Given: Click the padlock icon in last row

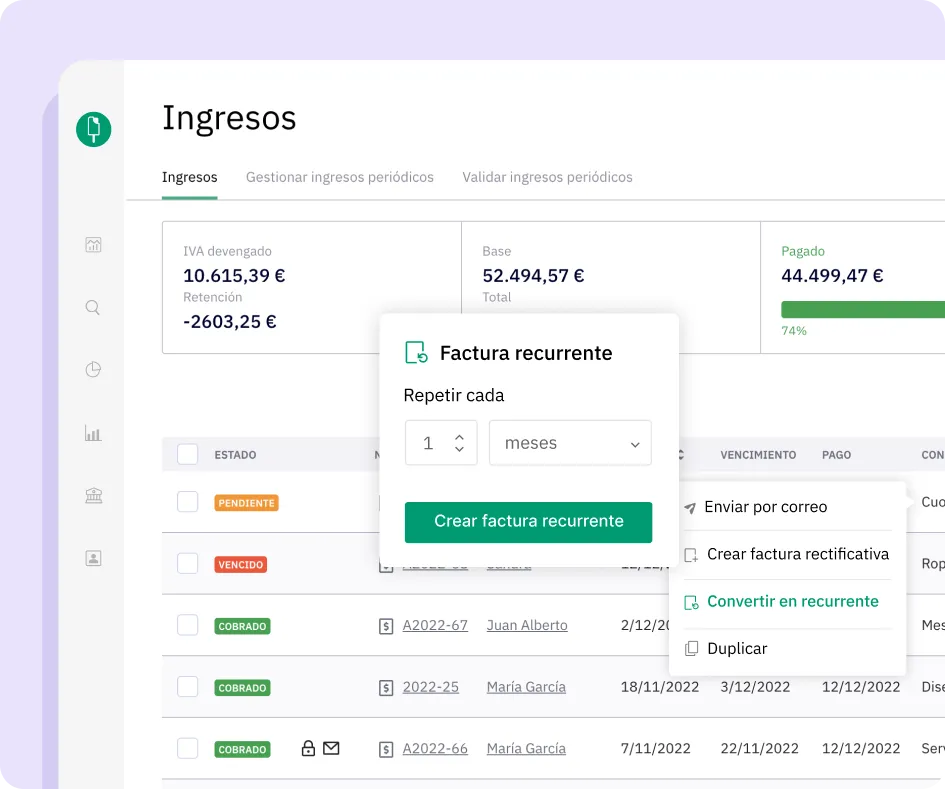Looking at the screenshot, I should pyautogui.click(x=309, y=748).
